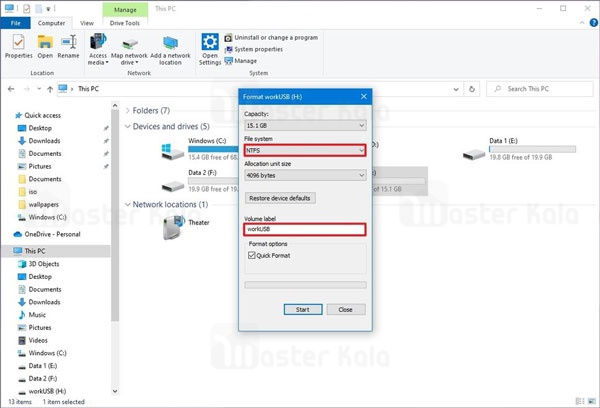Select Data 1 (E:) in navigation pane
Image resolution: width=600 pixels, height=408 pixels.
(x=38, y=366)
